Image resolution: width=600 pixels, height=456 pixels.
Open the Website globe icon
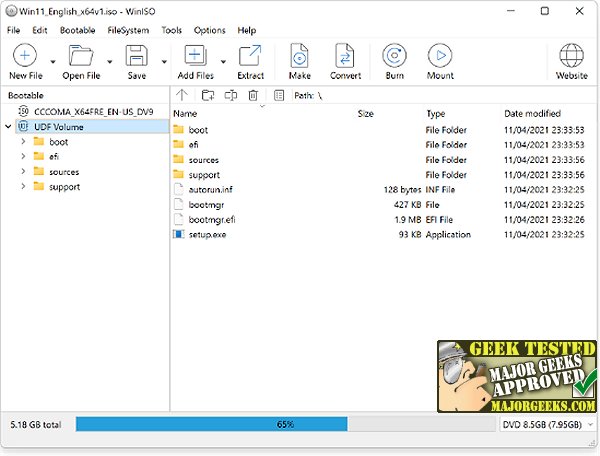tap(571, 56)
